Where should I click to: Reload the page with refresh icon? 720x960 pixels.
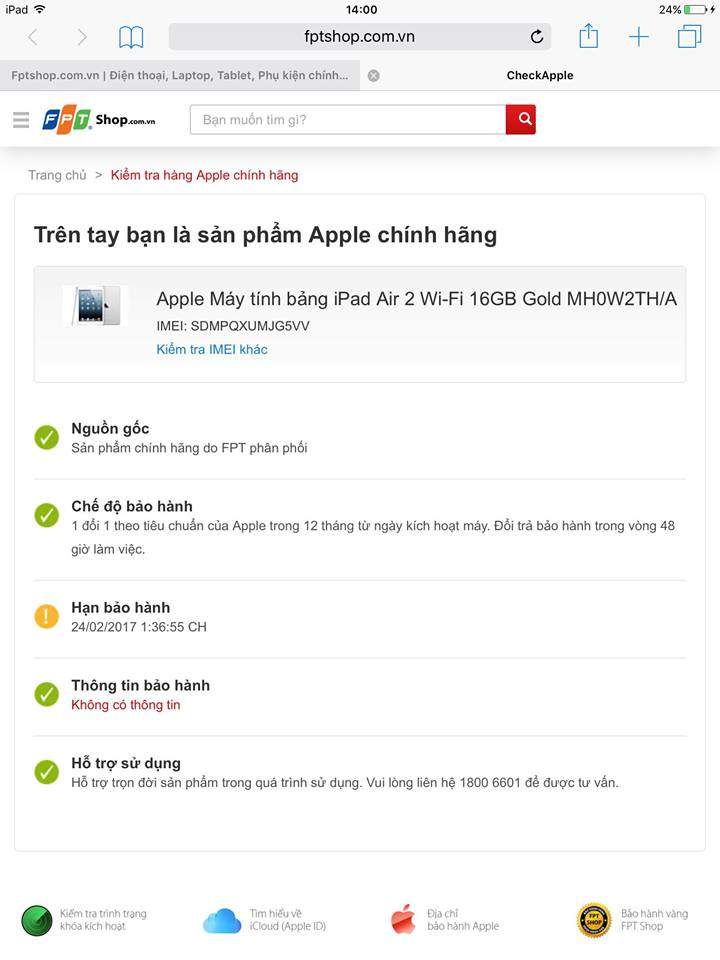pyautogui.click(x=537, y=37)
